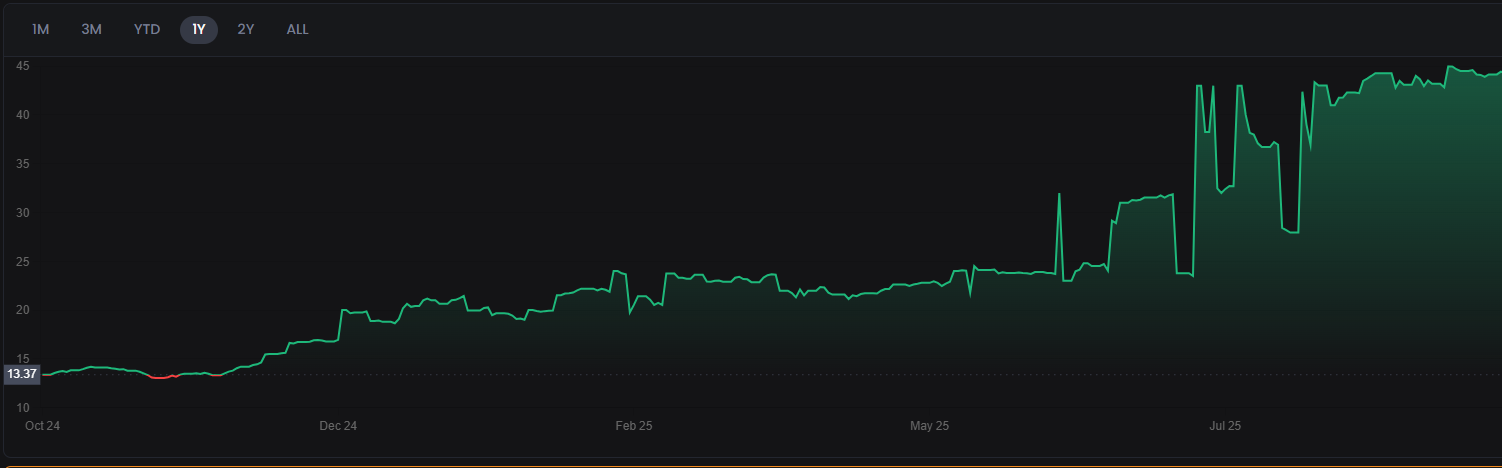Choose the YTD range option
The image size is (1502, 468).
[147, 30]
